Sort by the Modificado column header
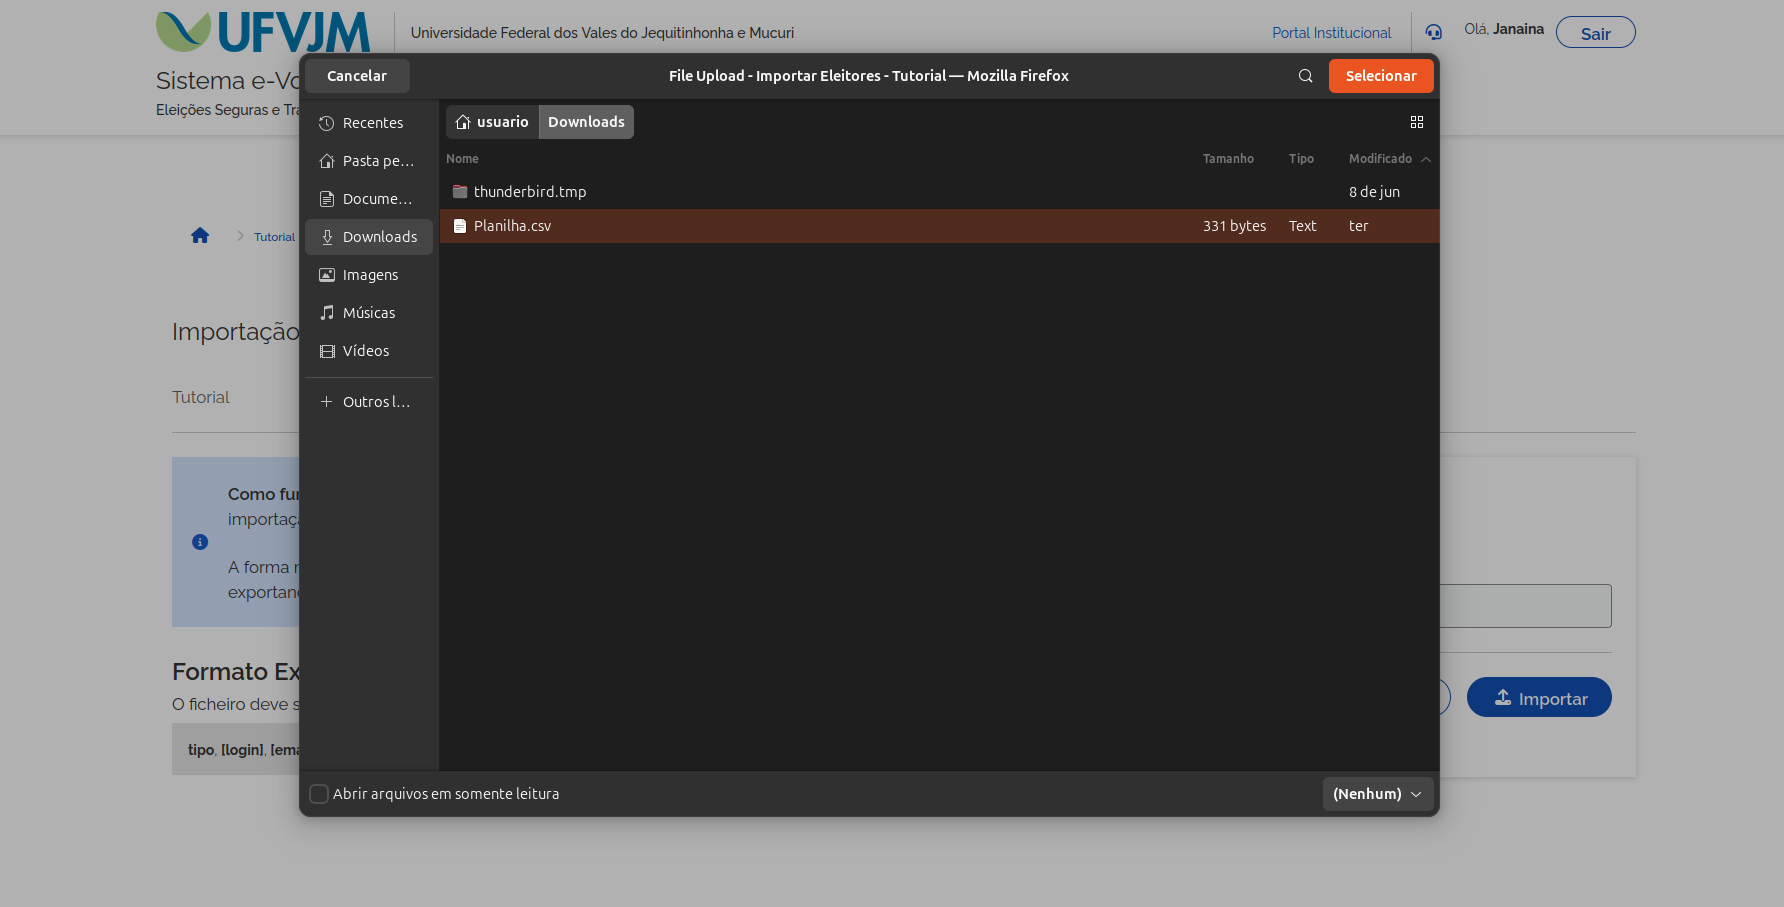1784x907 pixels. 1389,159
